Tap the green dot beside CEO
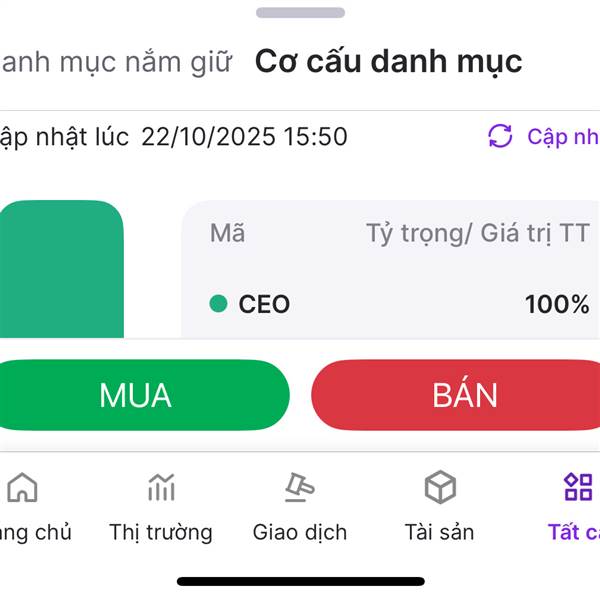 218,304
